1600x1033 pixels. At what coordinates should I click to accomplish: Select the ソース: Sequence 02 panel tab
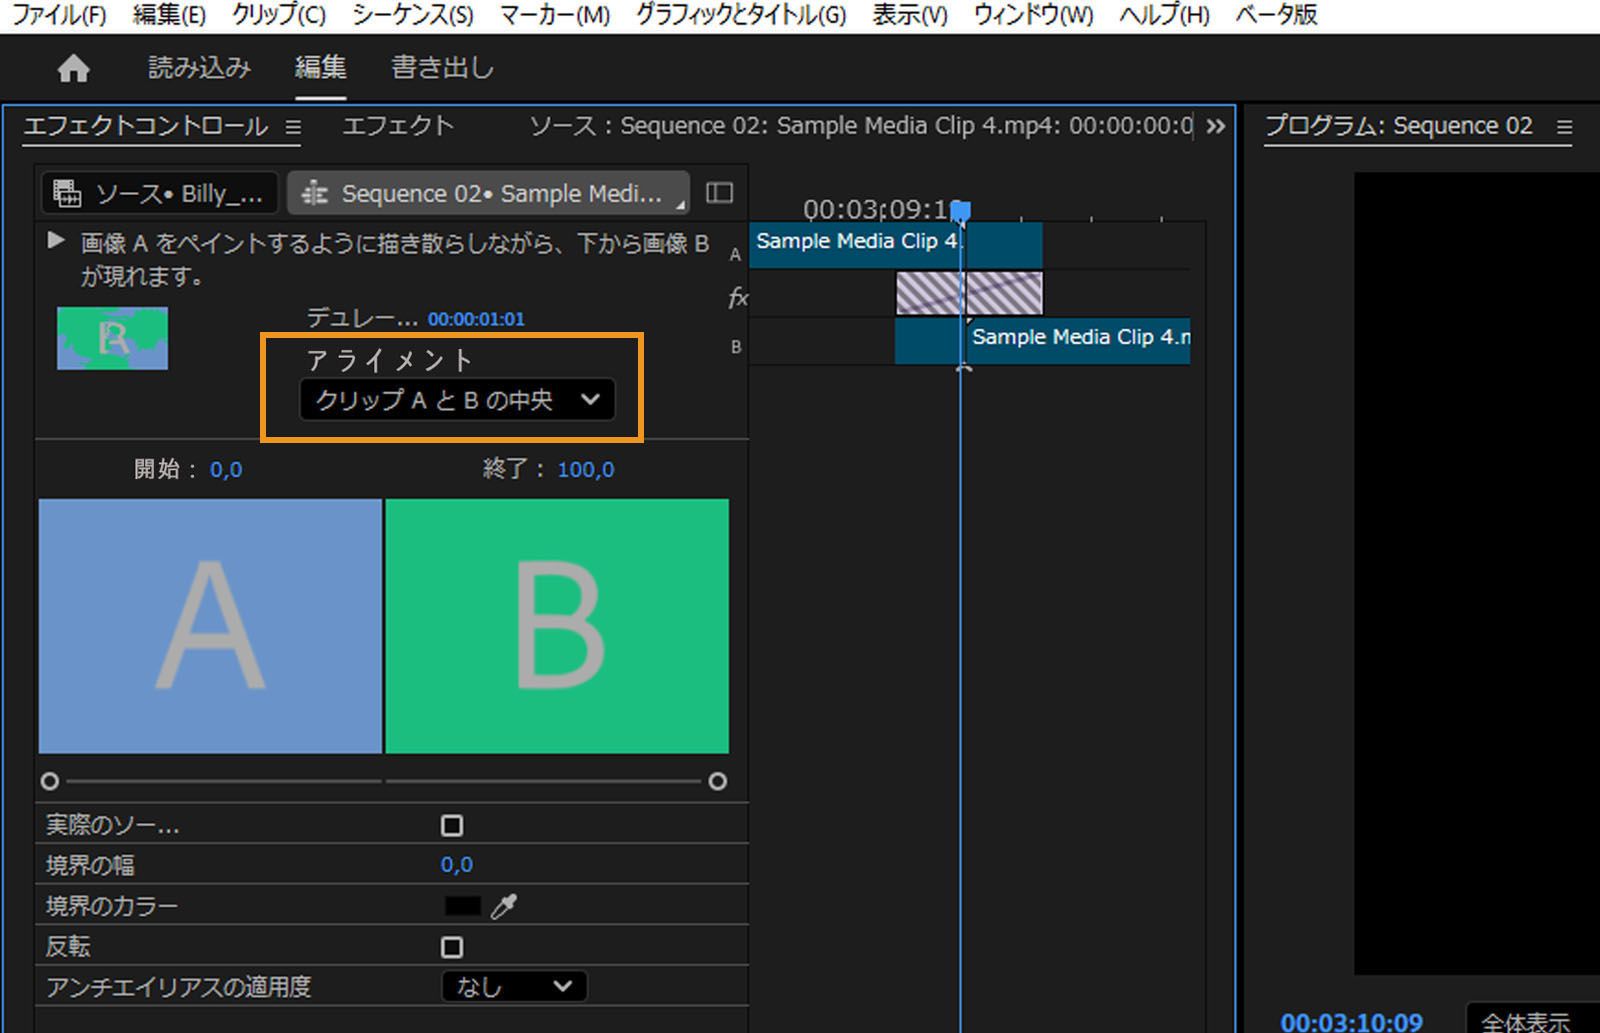pyautogui.click(x=861, y=126)
